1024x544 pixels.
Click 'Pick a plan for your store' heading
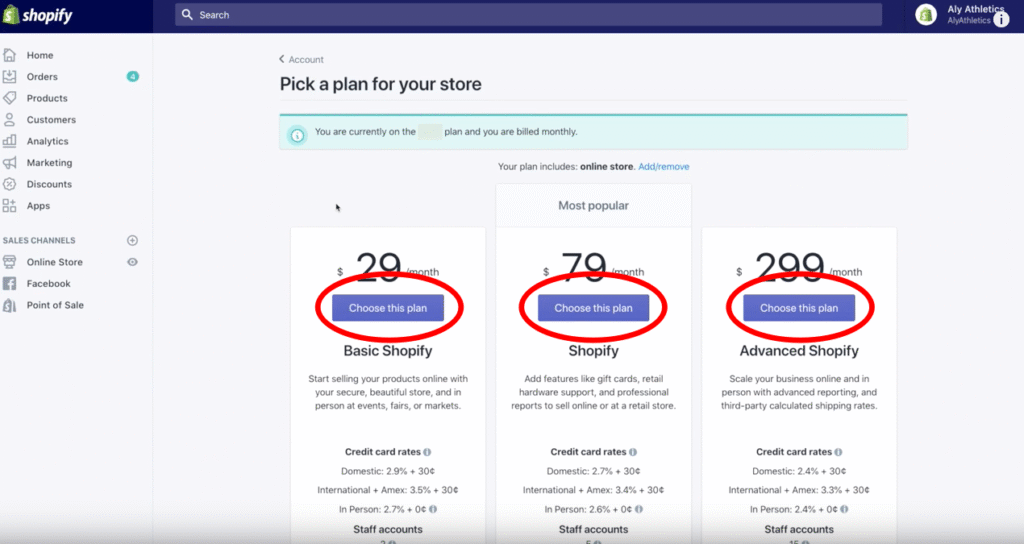[x=381, y=84]
